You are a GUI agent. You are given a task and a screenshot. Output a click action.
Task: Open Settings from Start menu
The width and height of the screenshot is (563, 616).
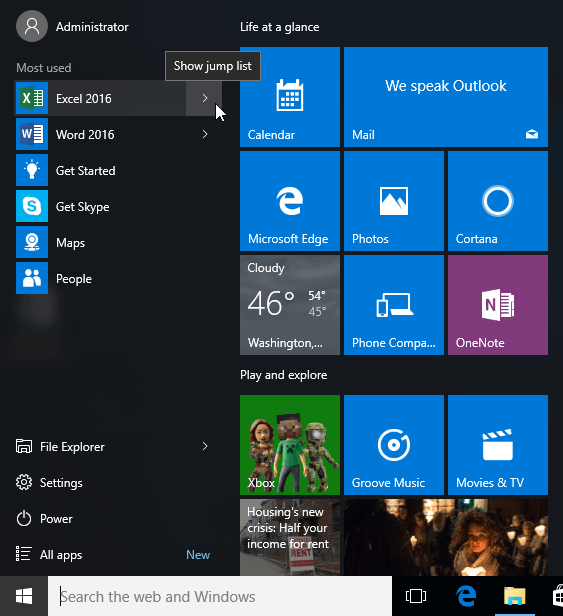(x=118, y=482)
